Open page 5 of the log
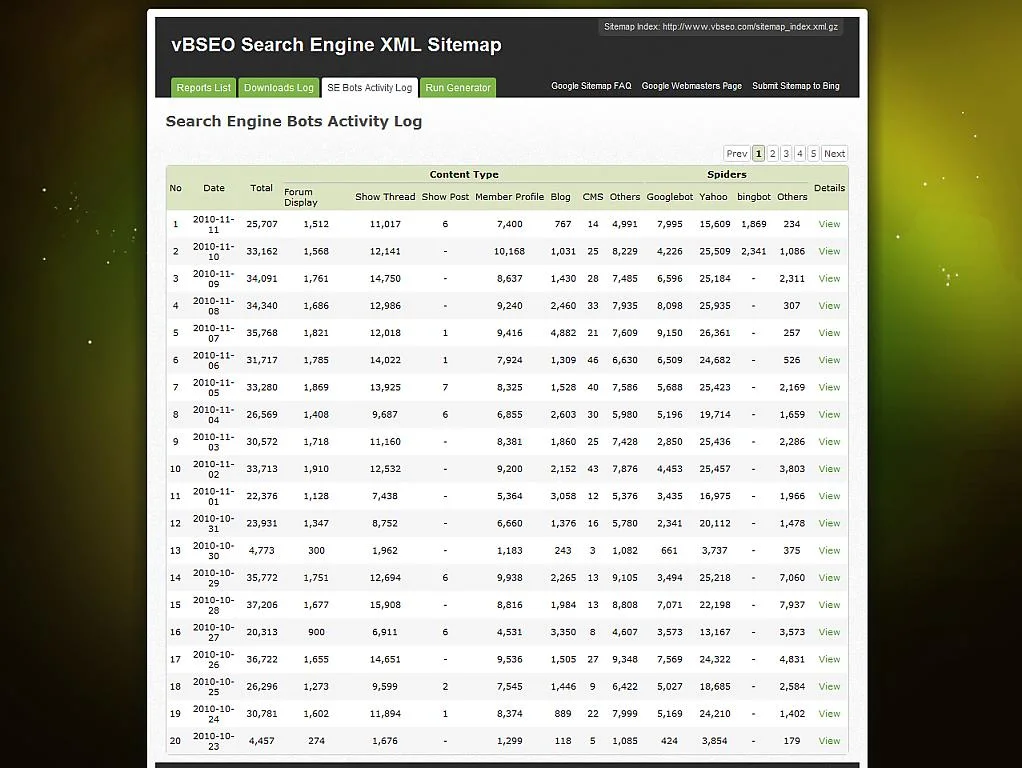This screenshot has width=1022, height=768. click(x=813, y=154)
